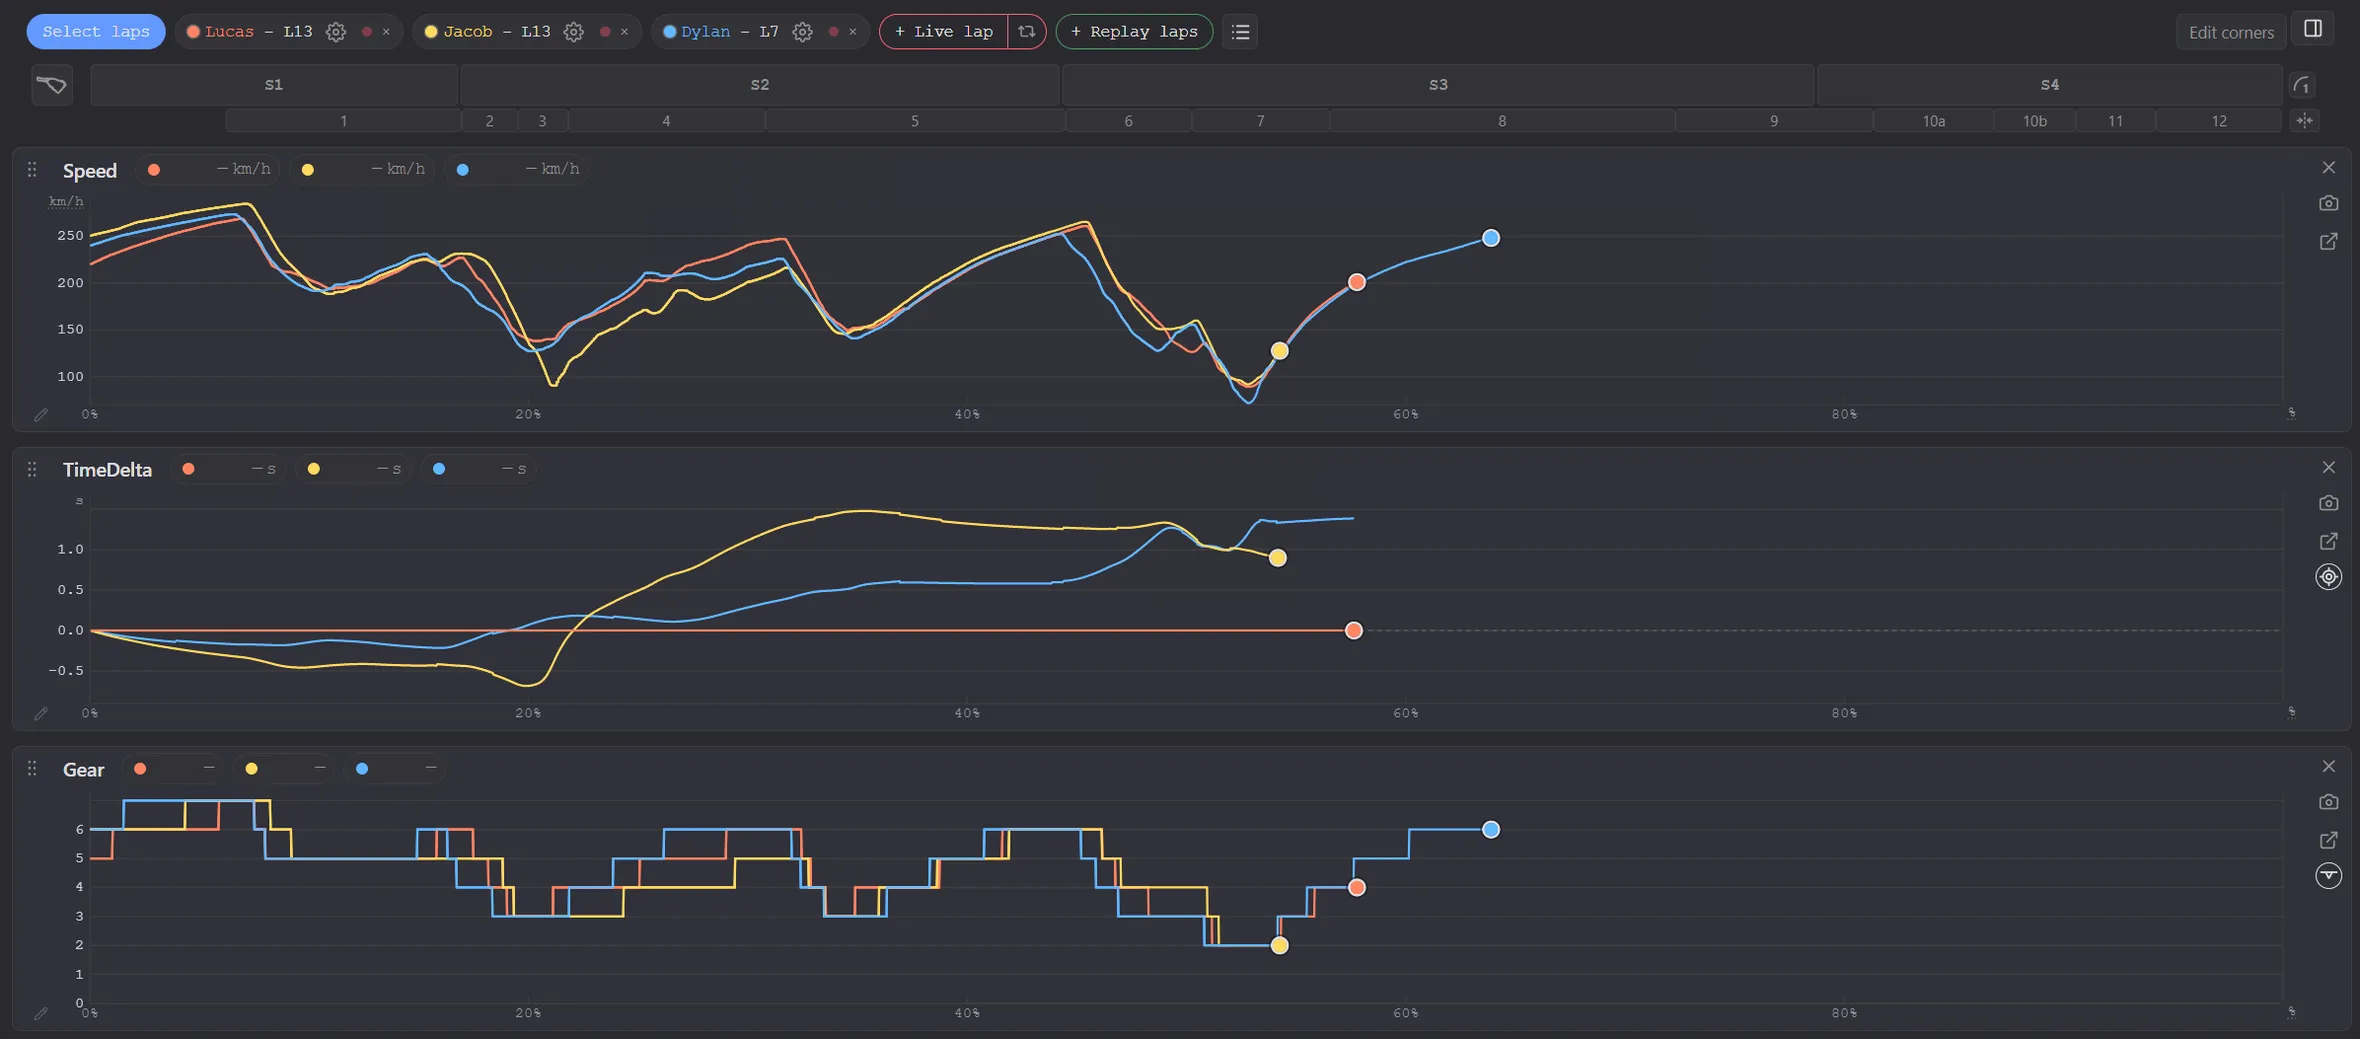Toggle the side panel layout icon
This screenshot has height=1039, width=2360.
[2313, 29]
